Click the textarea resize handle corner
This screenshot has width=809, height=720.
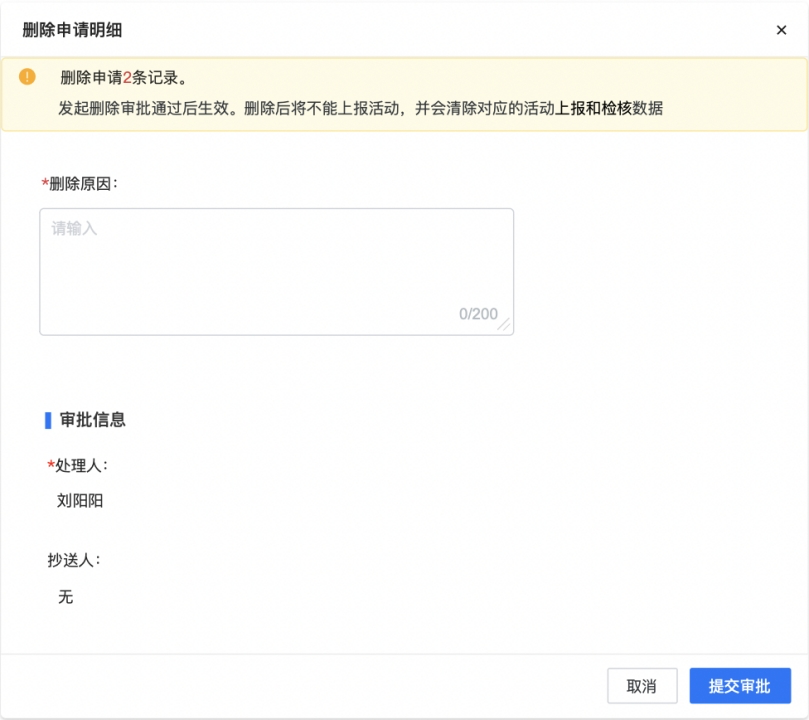click(x=505, y=325)
